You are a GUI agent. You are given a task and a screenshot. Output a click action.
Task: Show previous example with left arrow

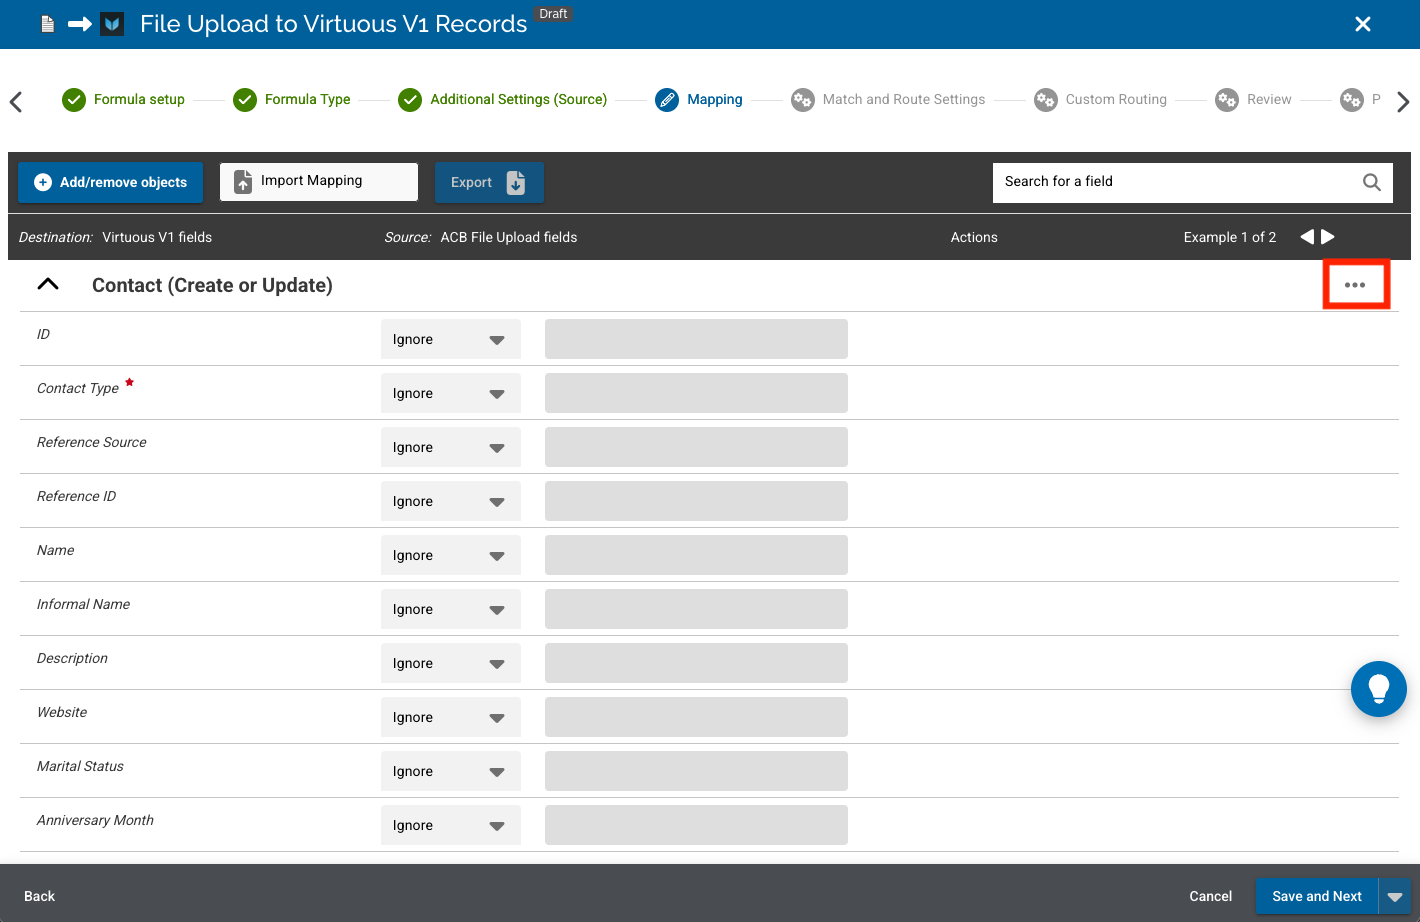coord(1307,237)
